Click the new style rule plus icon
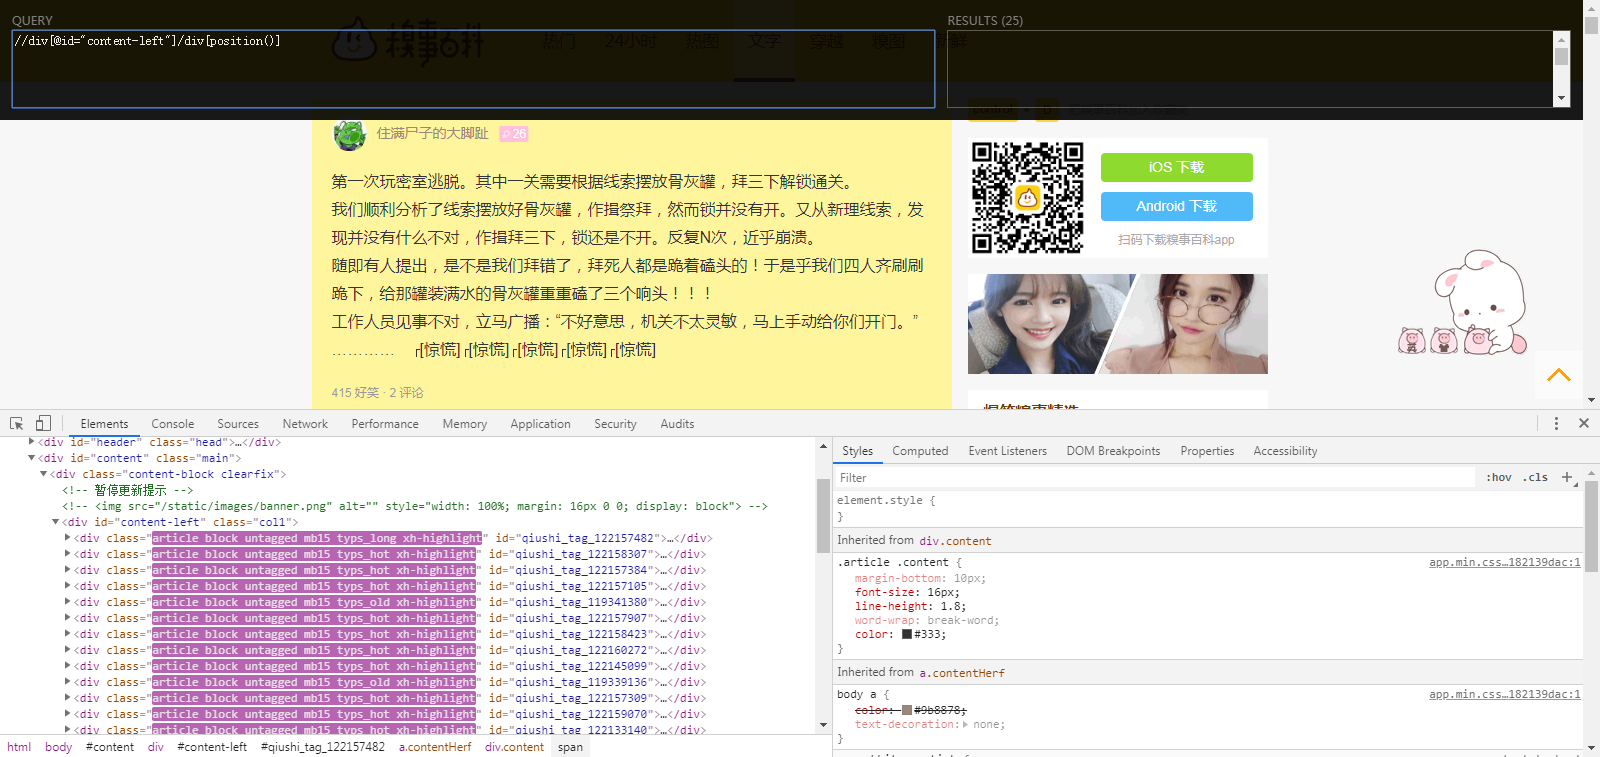 click(1567, 477)
